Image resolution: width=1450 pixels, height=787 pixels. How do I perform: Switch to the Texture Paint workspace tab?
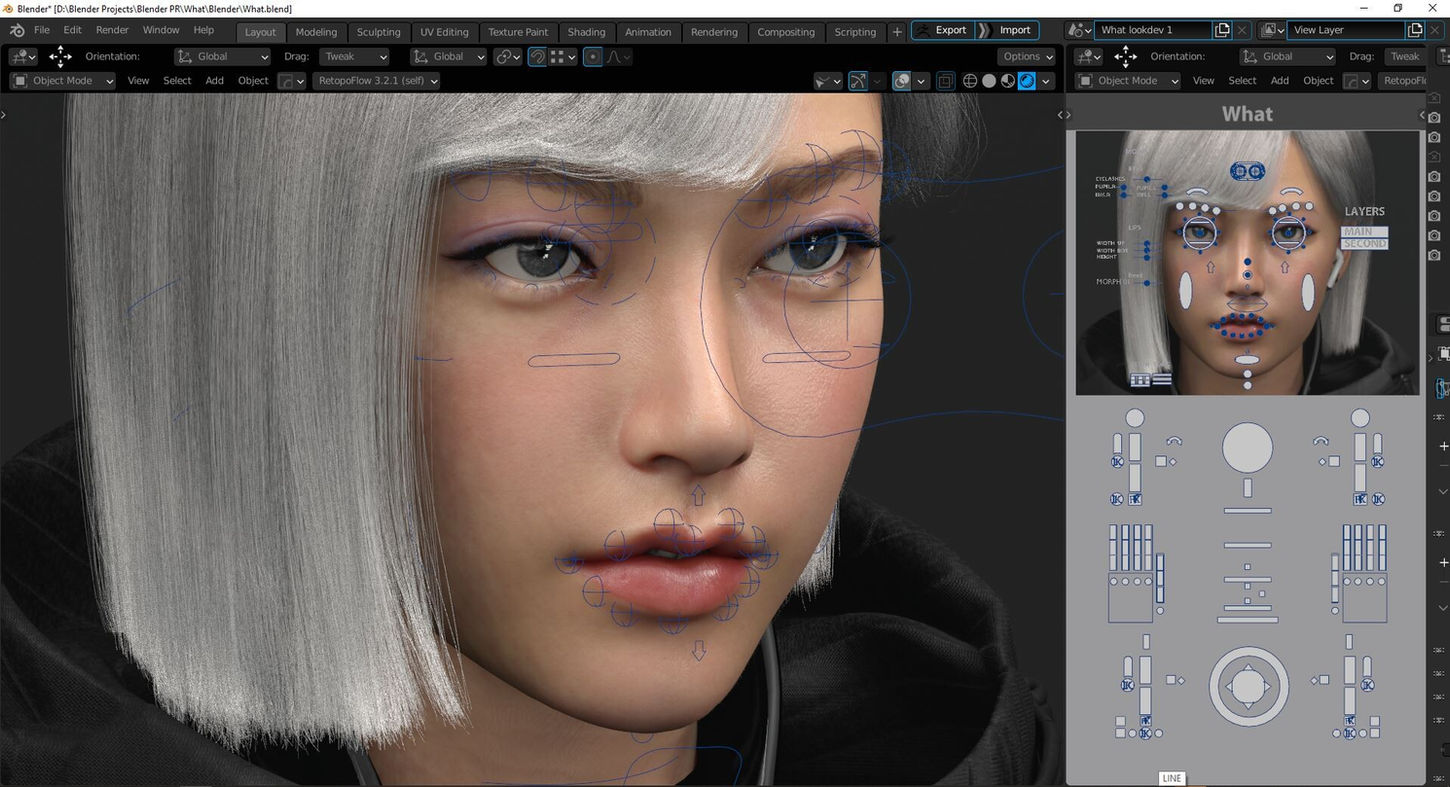pyautogui.click(x=518, y=32)
